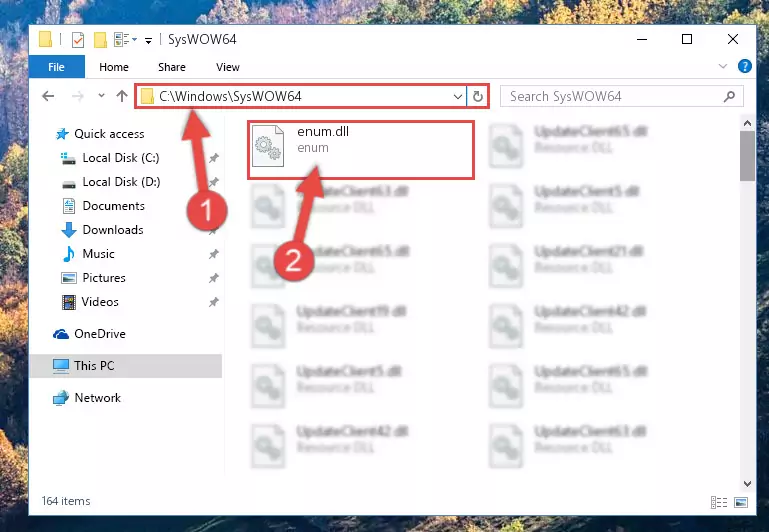
Task: Open Local Disk (D:) in sidebar
Action: click(121, 182)
